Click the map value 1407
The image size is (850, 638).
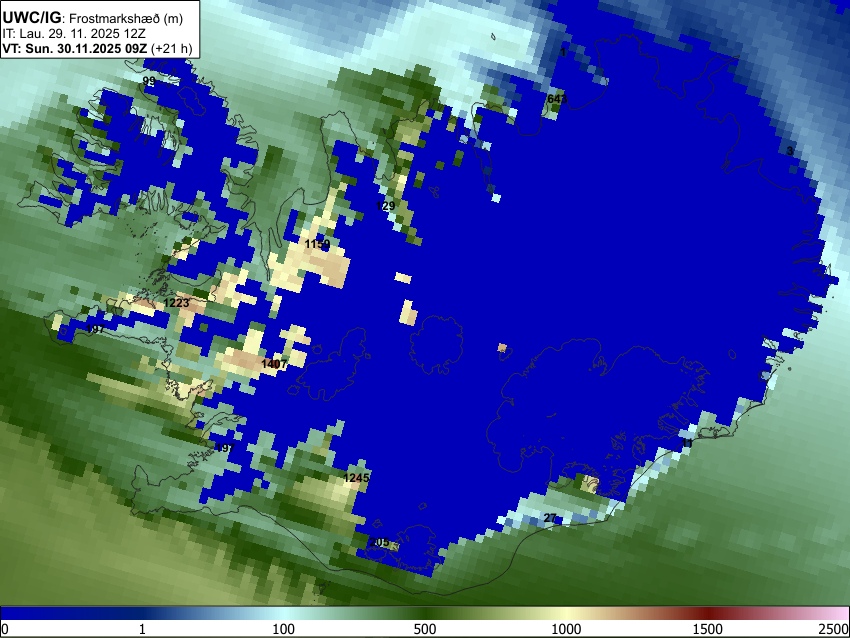click(x=274, y=364)
